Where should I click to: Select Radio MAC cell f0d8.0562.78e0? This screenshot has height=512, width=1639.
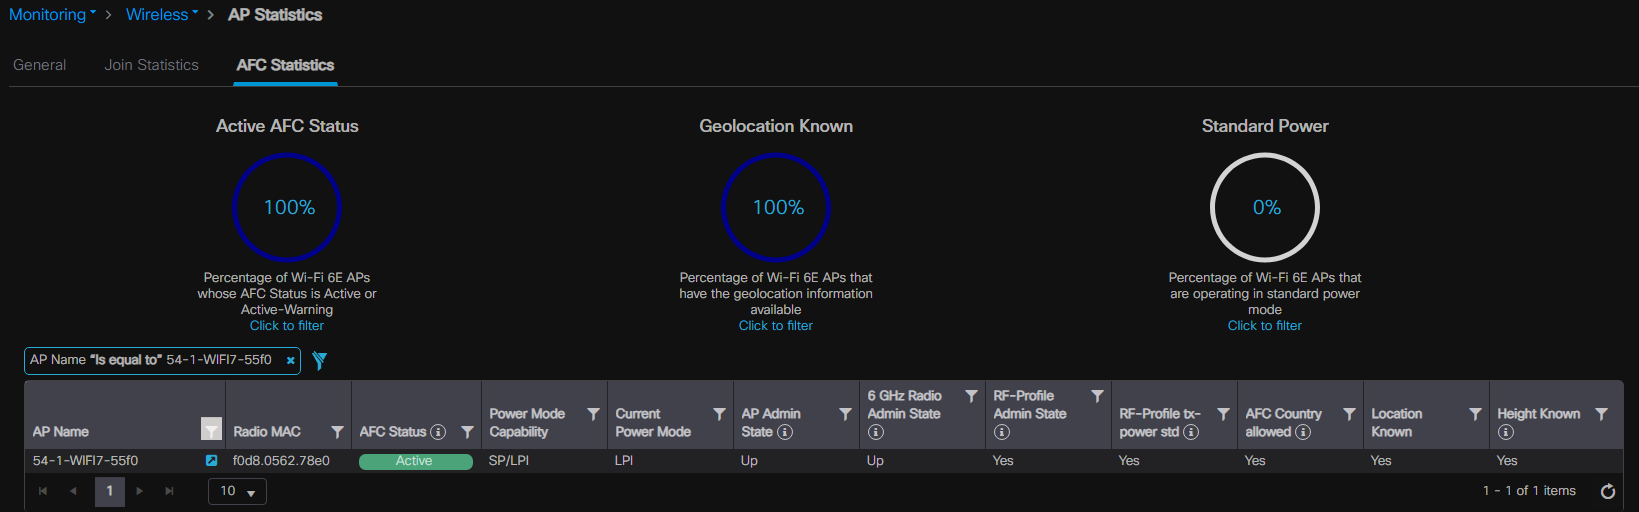[281, 461]
